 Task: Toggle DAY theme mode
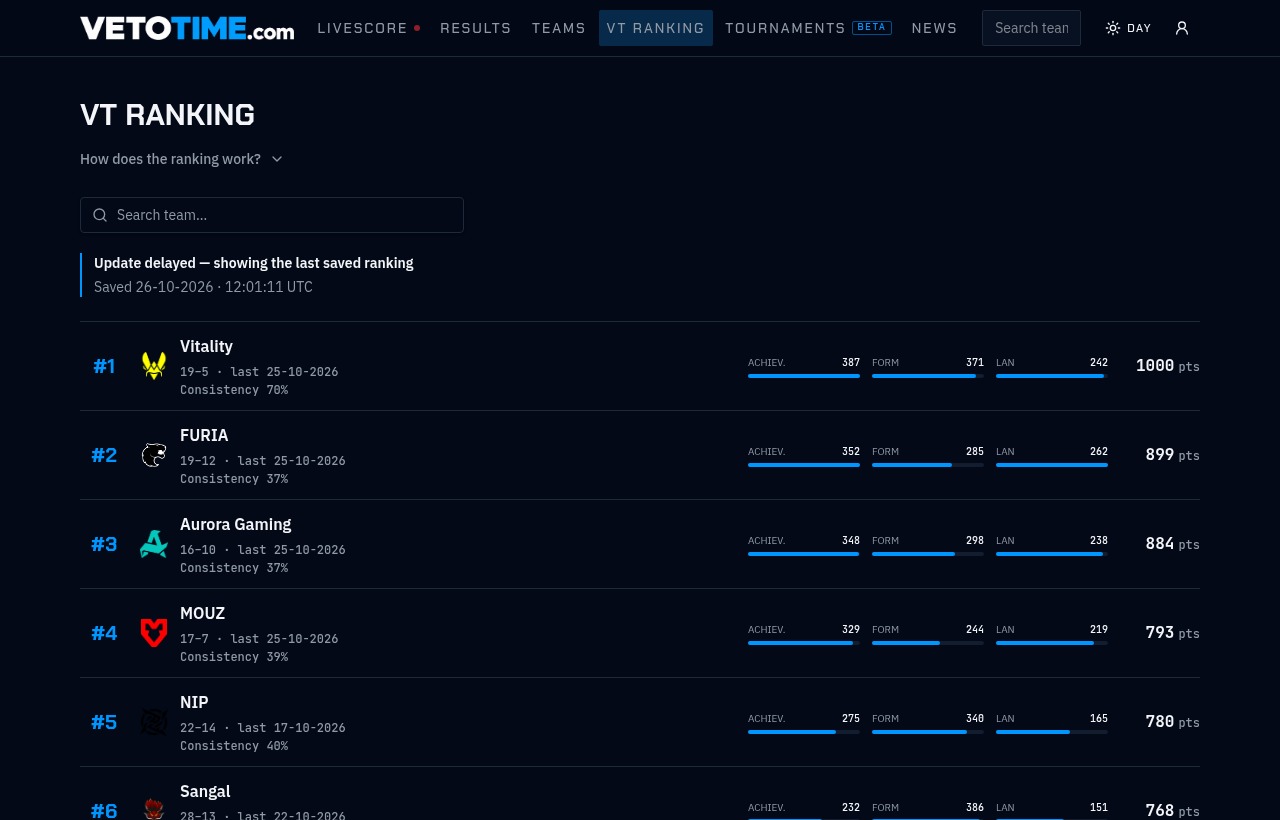tap(1128, 28)
